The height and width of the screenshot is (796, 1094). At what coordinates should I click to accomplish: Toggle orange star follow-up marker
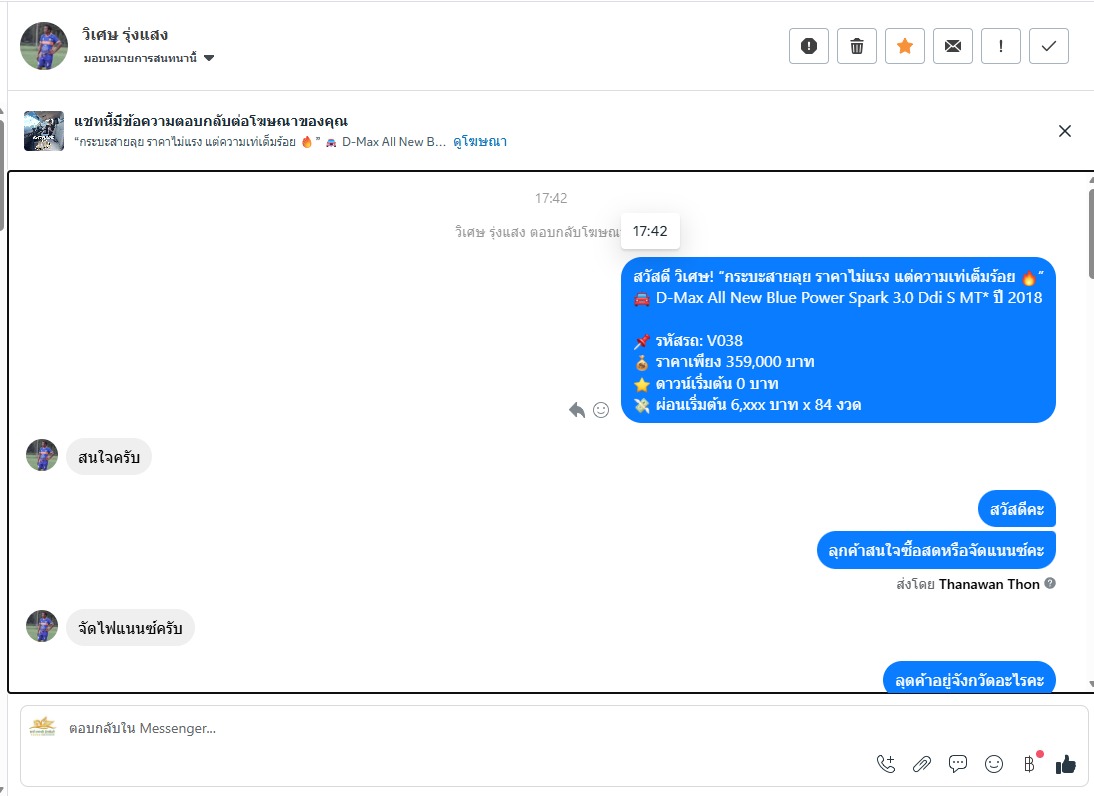click(x=905, y=46)
